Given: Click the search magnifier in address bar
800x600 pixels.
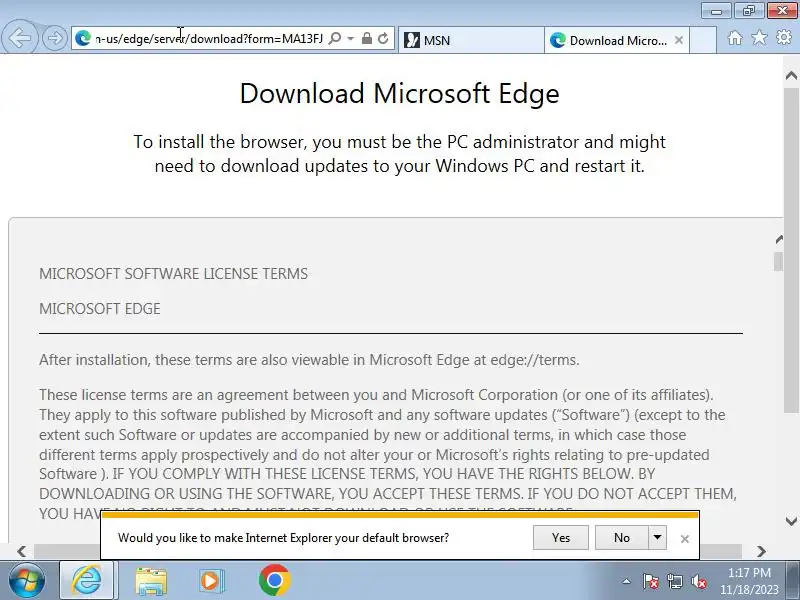Looking at the screenshot, I should point(335,39).
